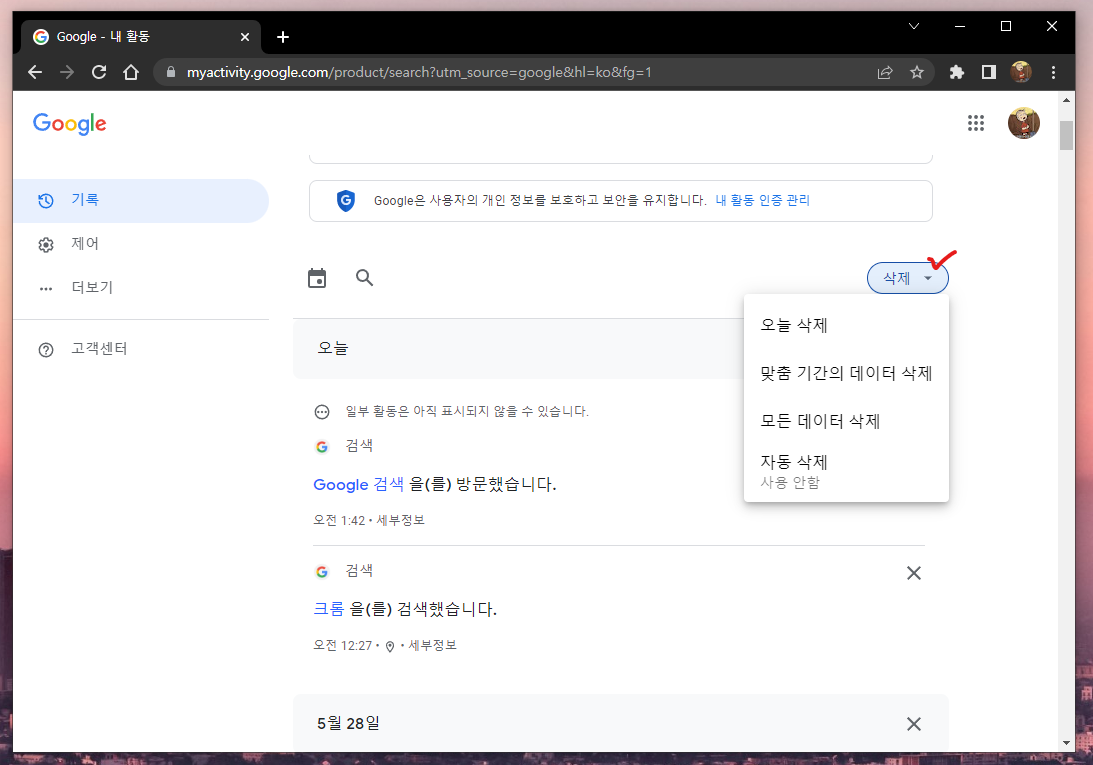The height and width of the screenshot is (765, 1093).
Task: Reload the page with refresh icon
Action: click(x=99, y=72)
